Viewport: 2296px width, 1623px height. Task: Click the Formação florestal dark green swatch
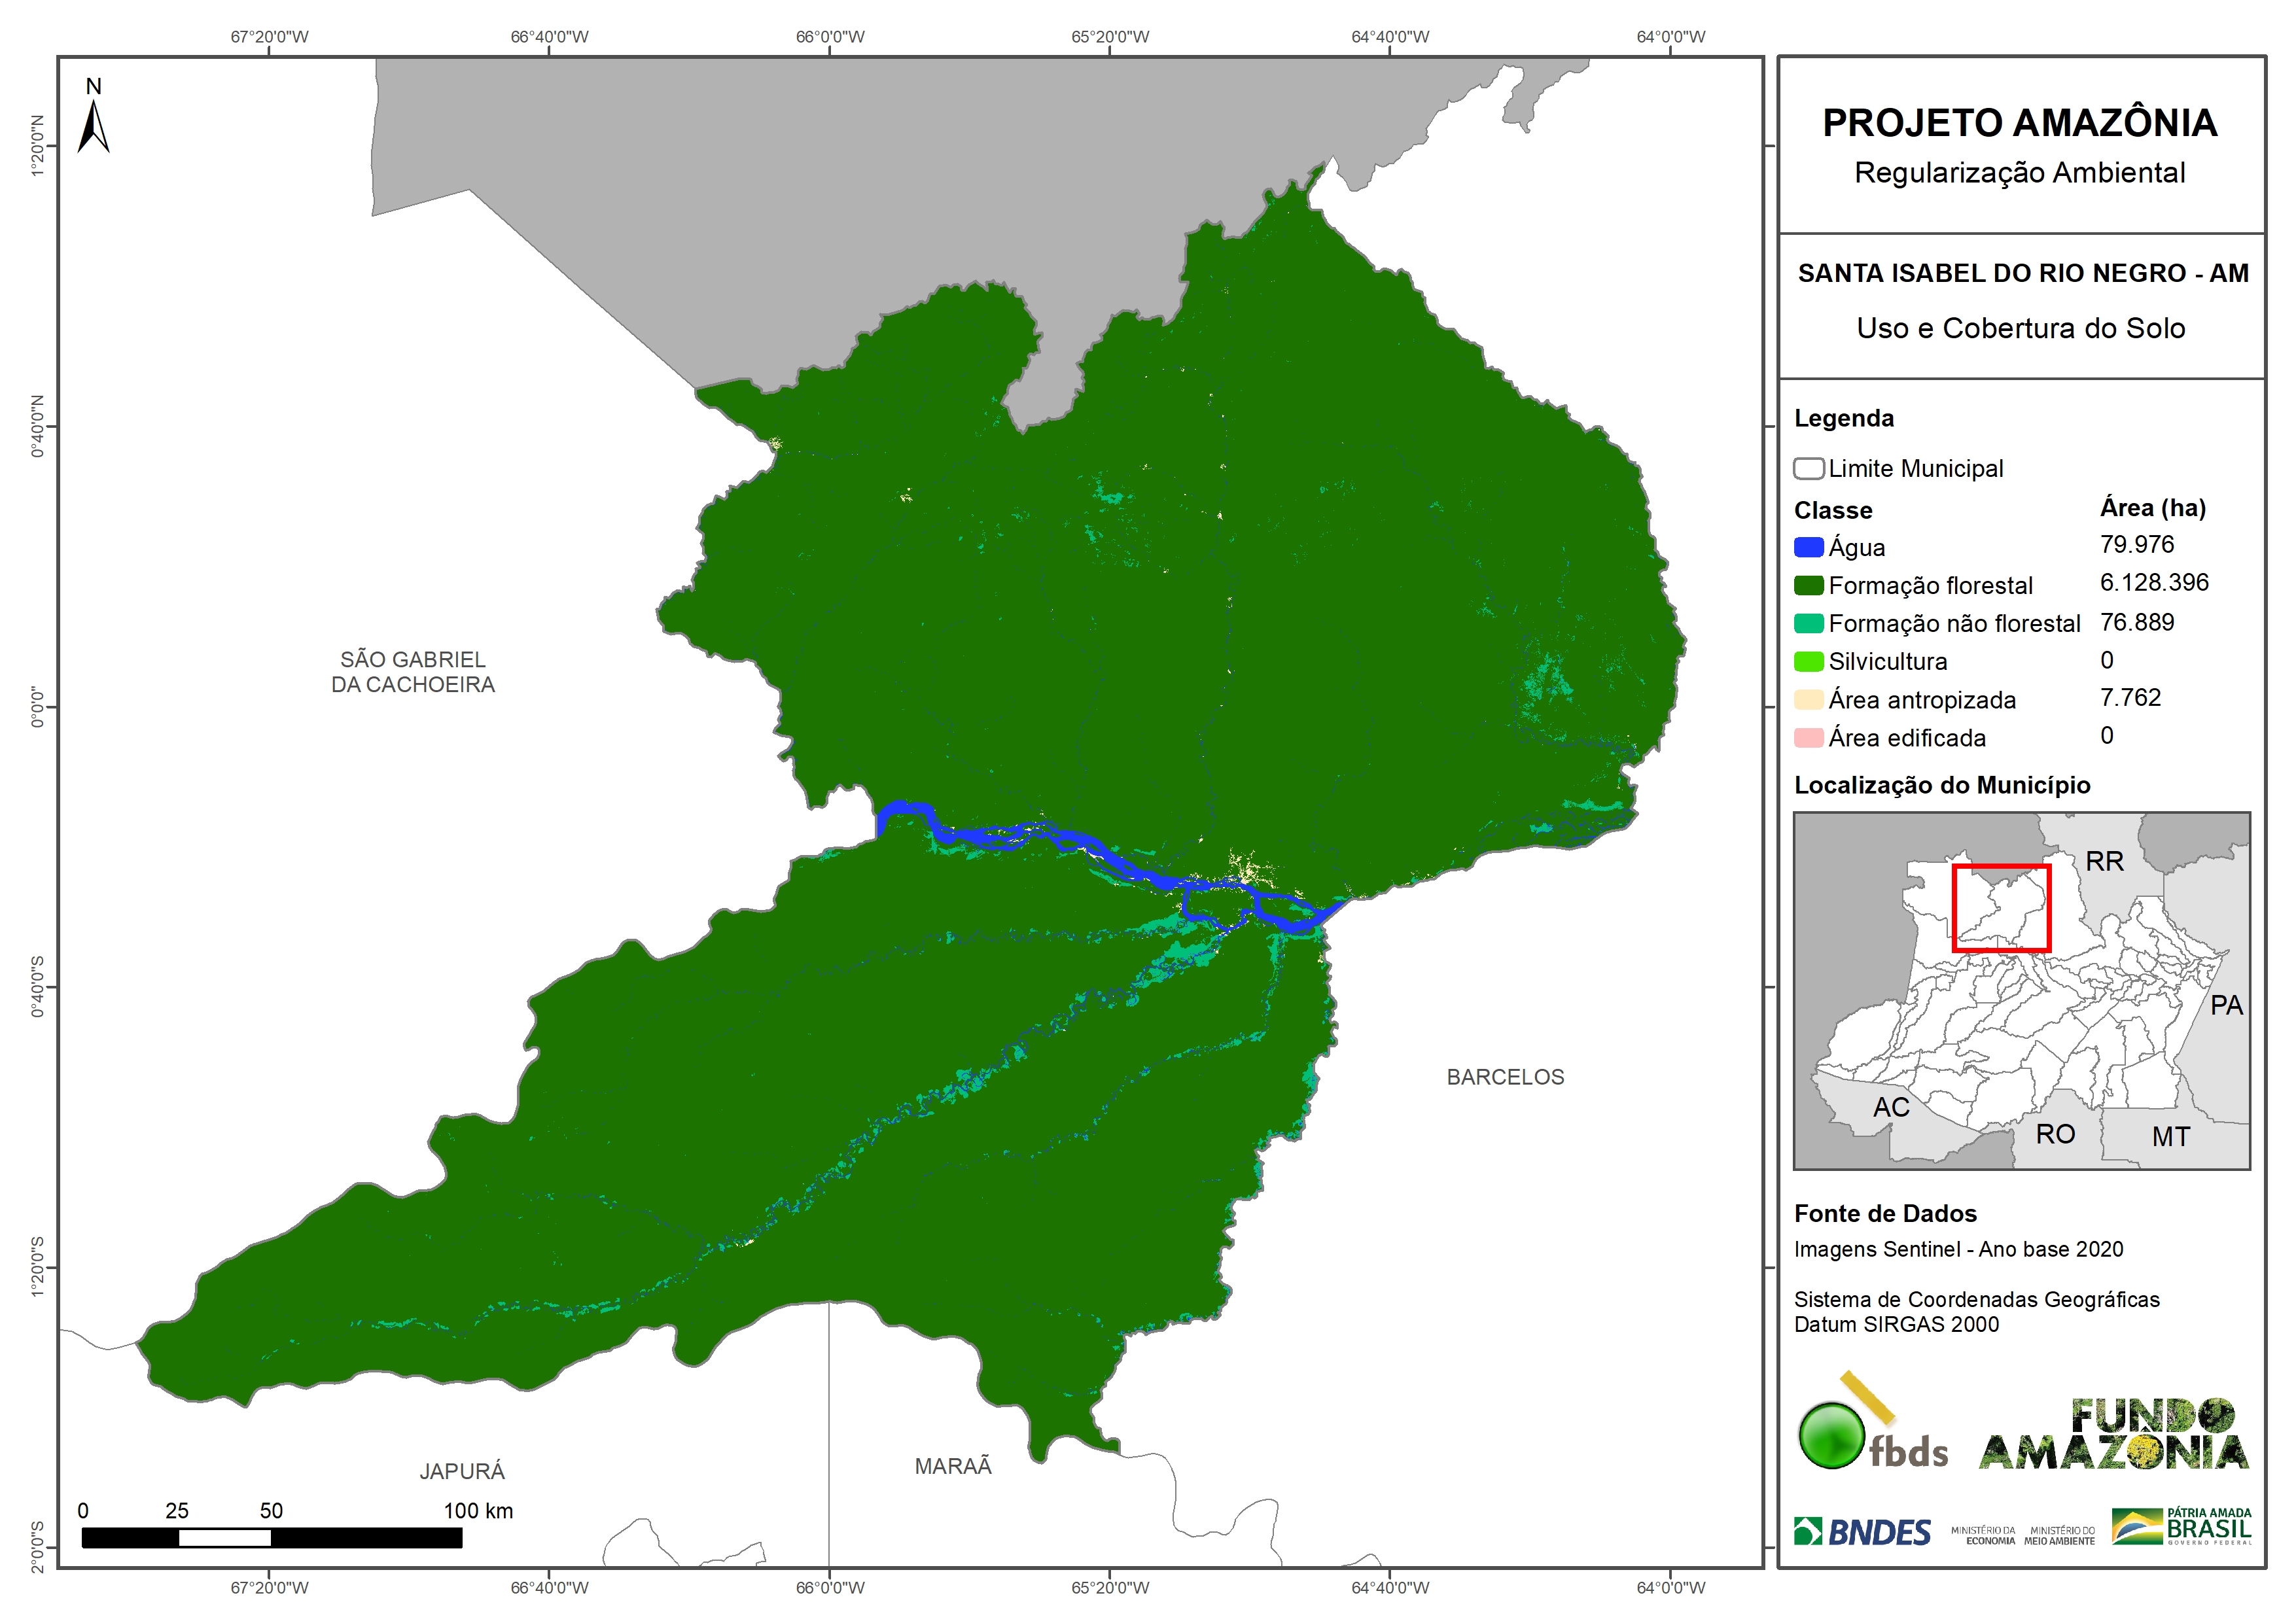tap(1808, 586)
